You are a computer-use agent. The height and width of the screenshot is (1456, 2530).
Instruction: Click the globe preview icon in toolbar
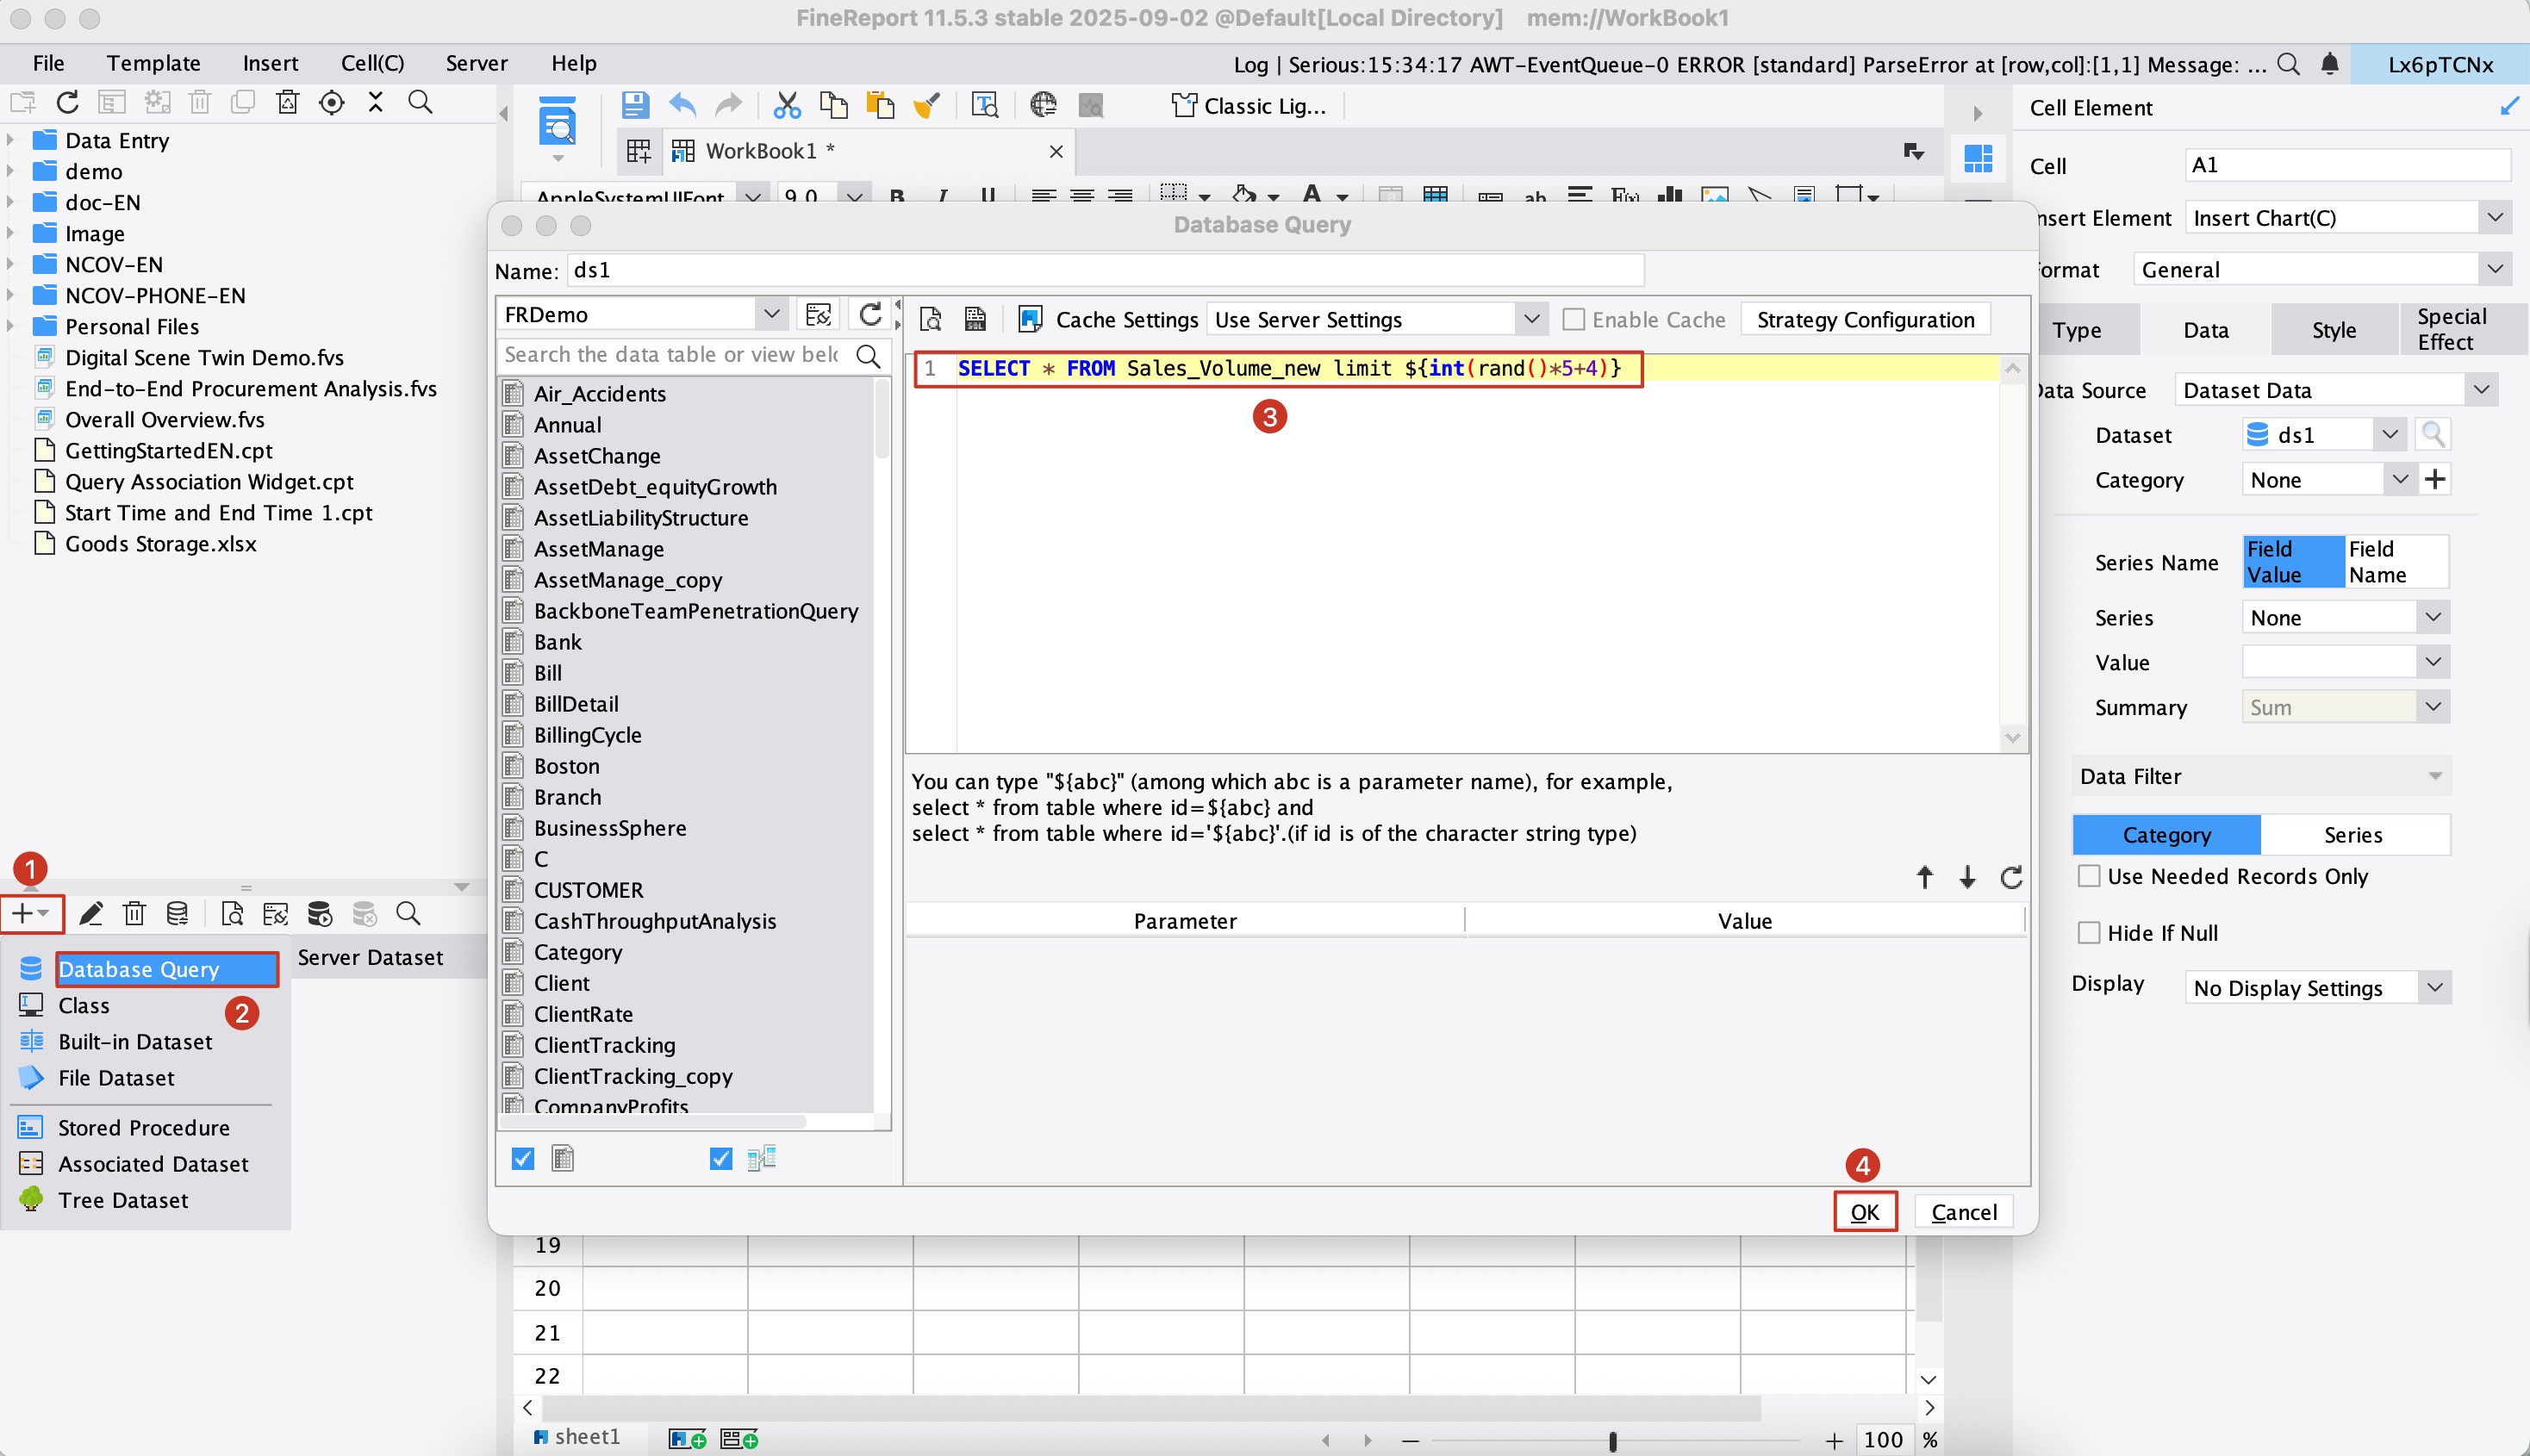(1043, 104)
